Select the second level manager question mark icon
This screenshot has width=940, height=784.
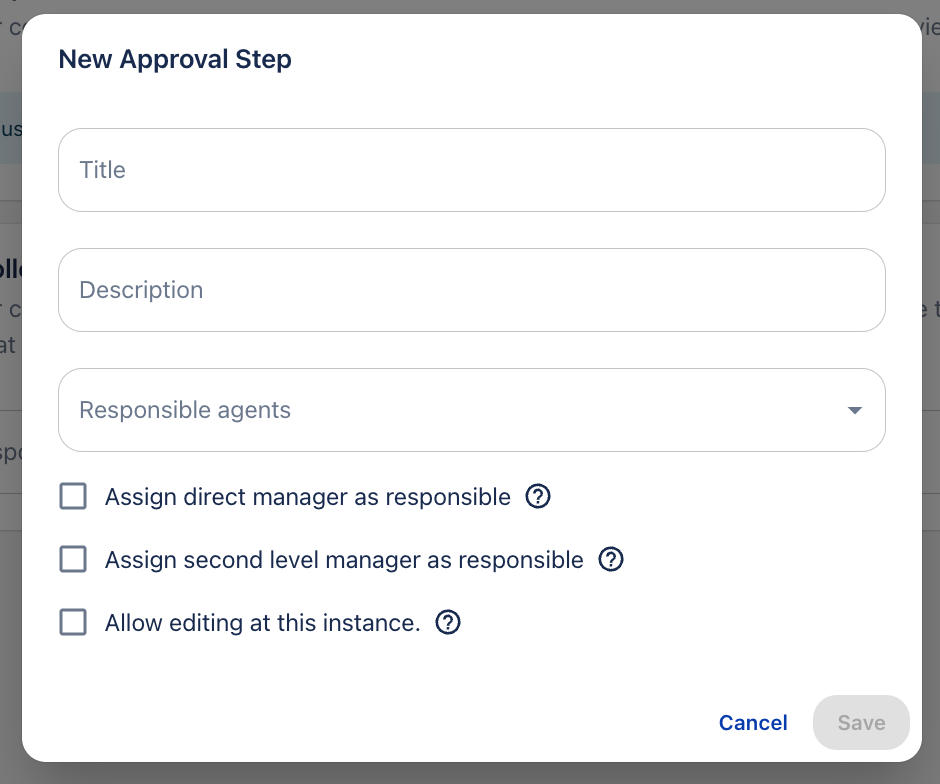tap(611, 559)
